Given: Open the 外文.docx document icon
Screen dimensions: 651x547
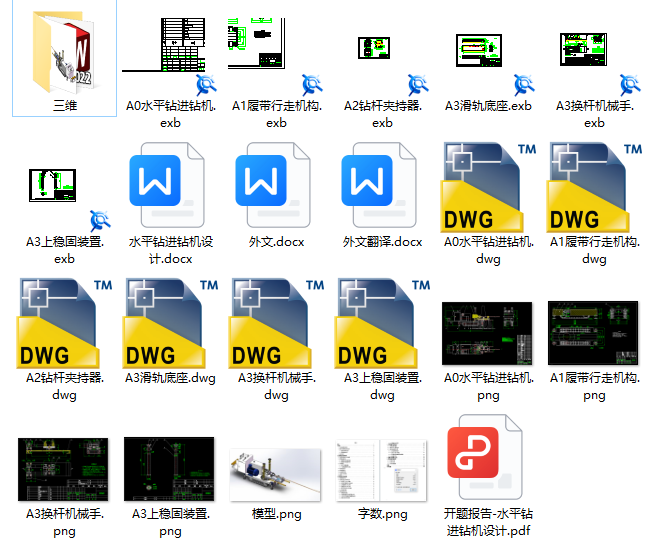Looking at the screenshot, I should (x=274, y=185).
